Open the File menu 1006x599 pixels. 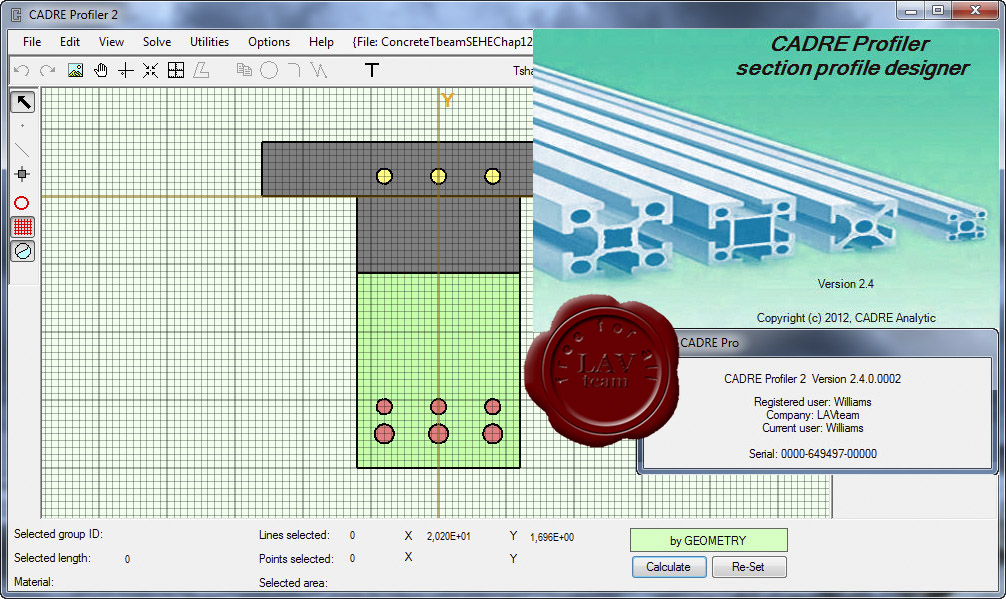[x=32, y=42]
